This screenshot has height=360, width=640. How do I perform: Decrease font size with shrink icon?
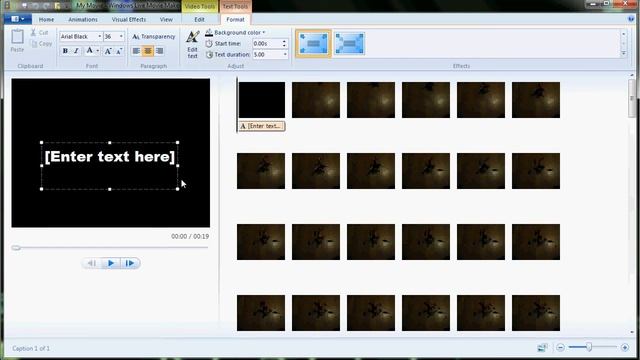pos(119,51)
